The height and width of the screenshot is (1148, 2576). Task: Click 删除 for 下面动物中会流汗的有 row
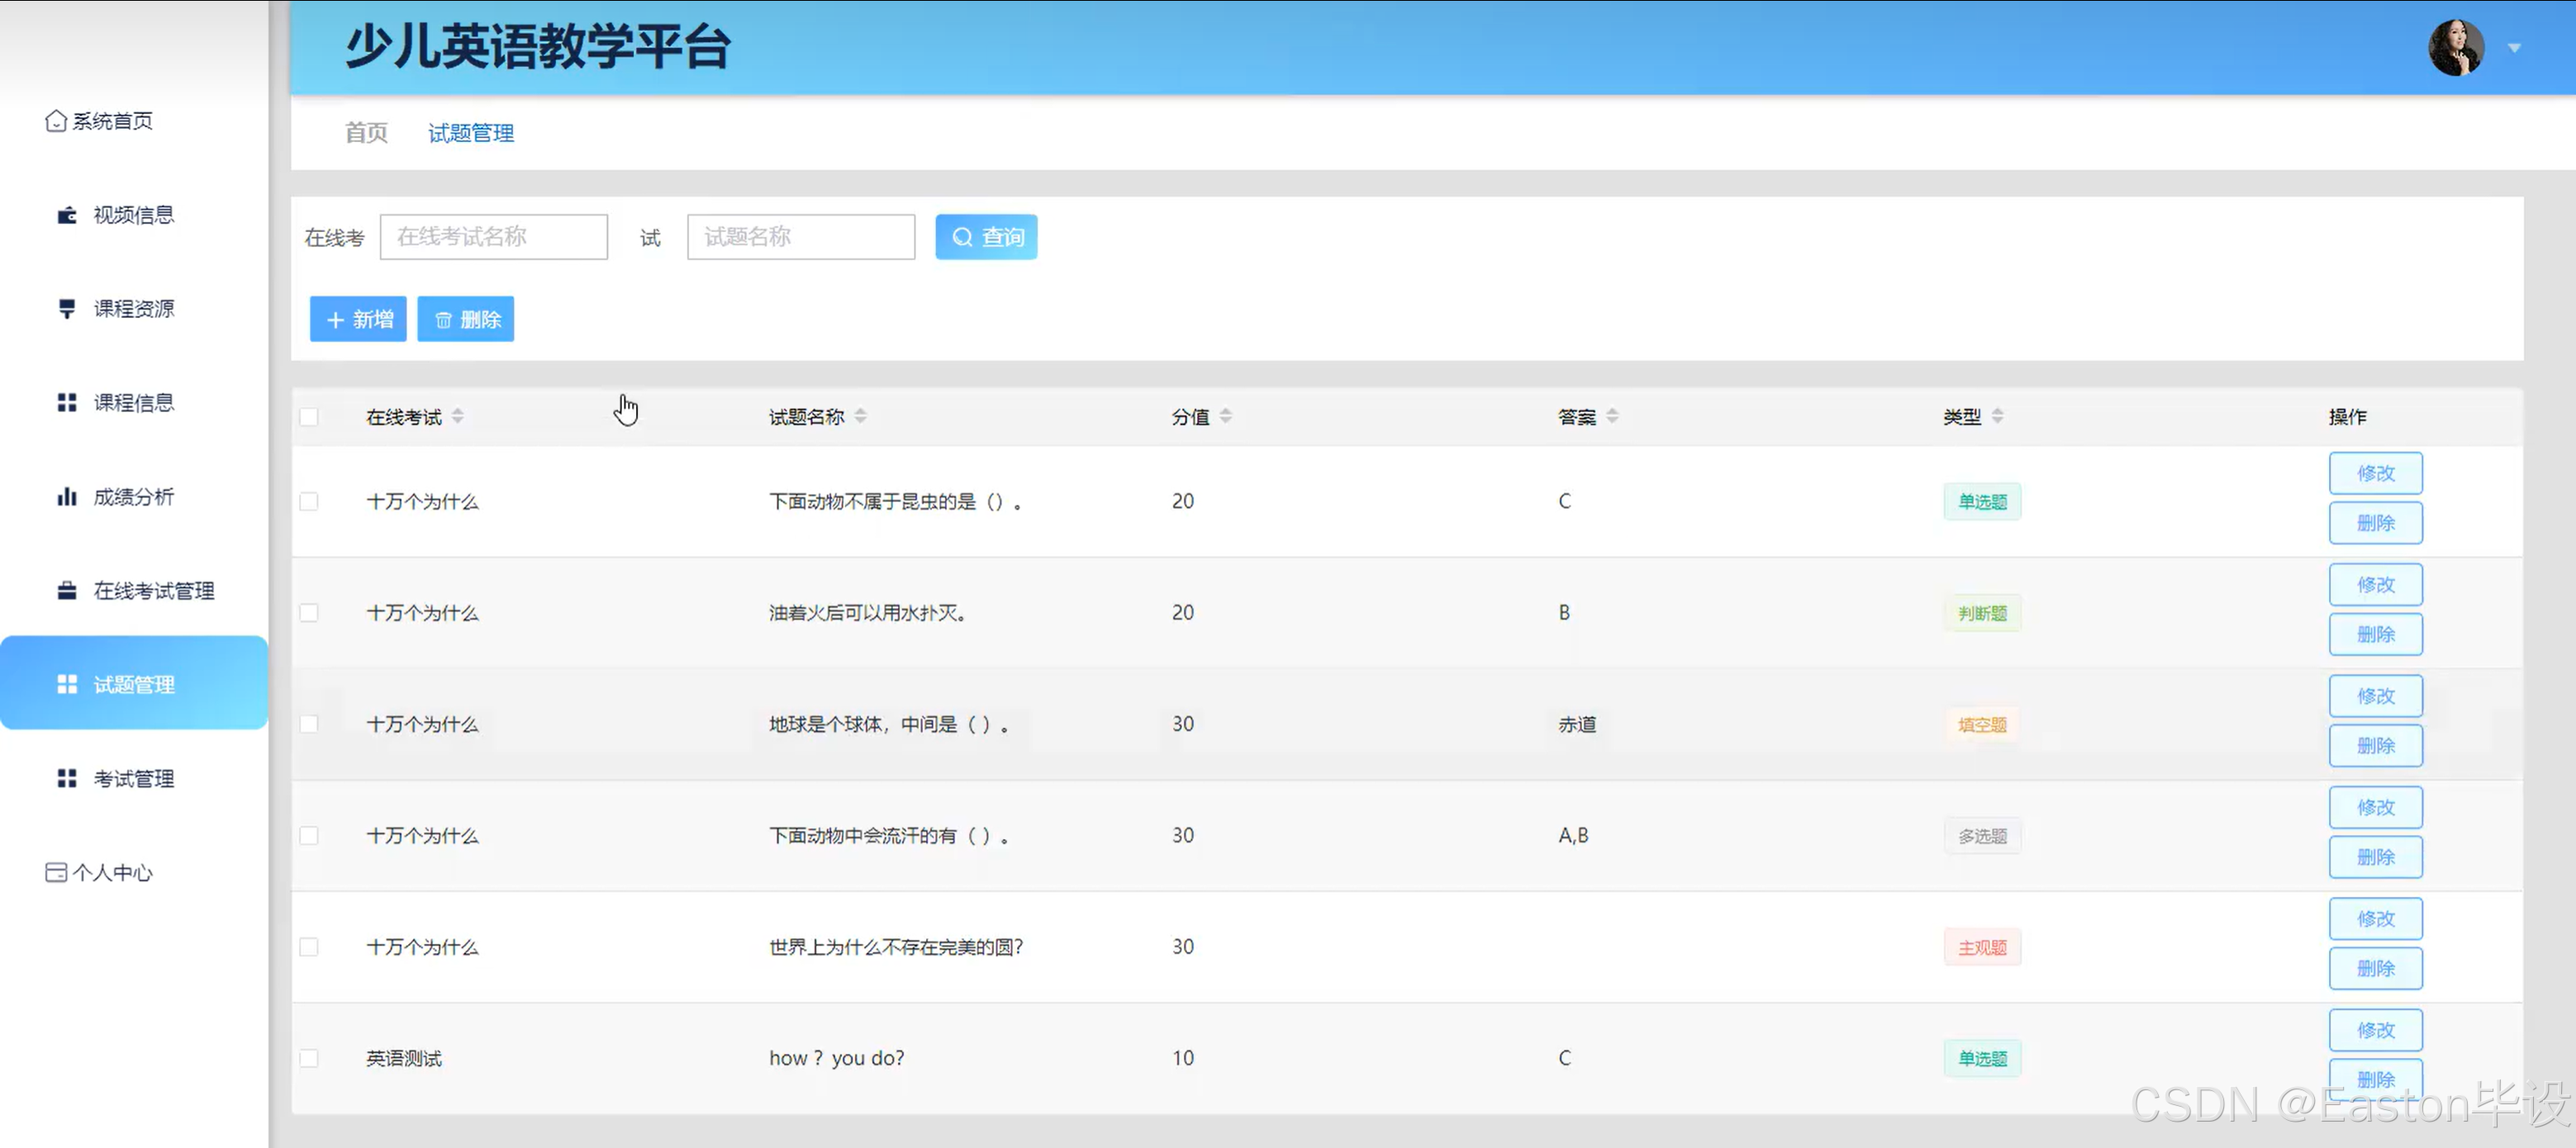click(2376, 858)
